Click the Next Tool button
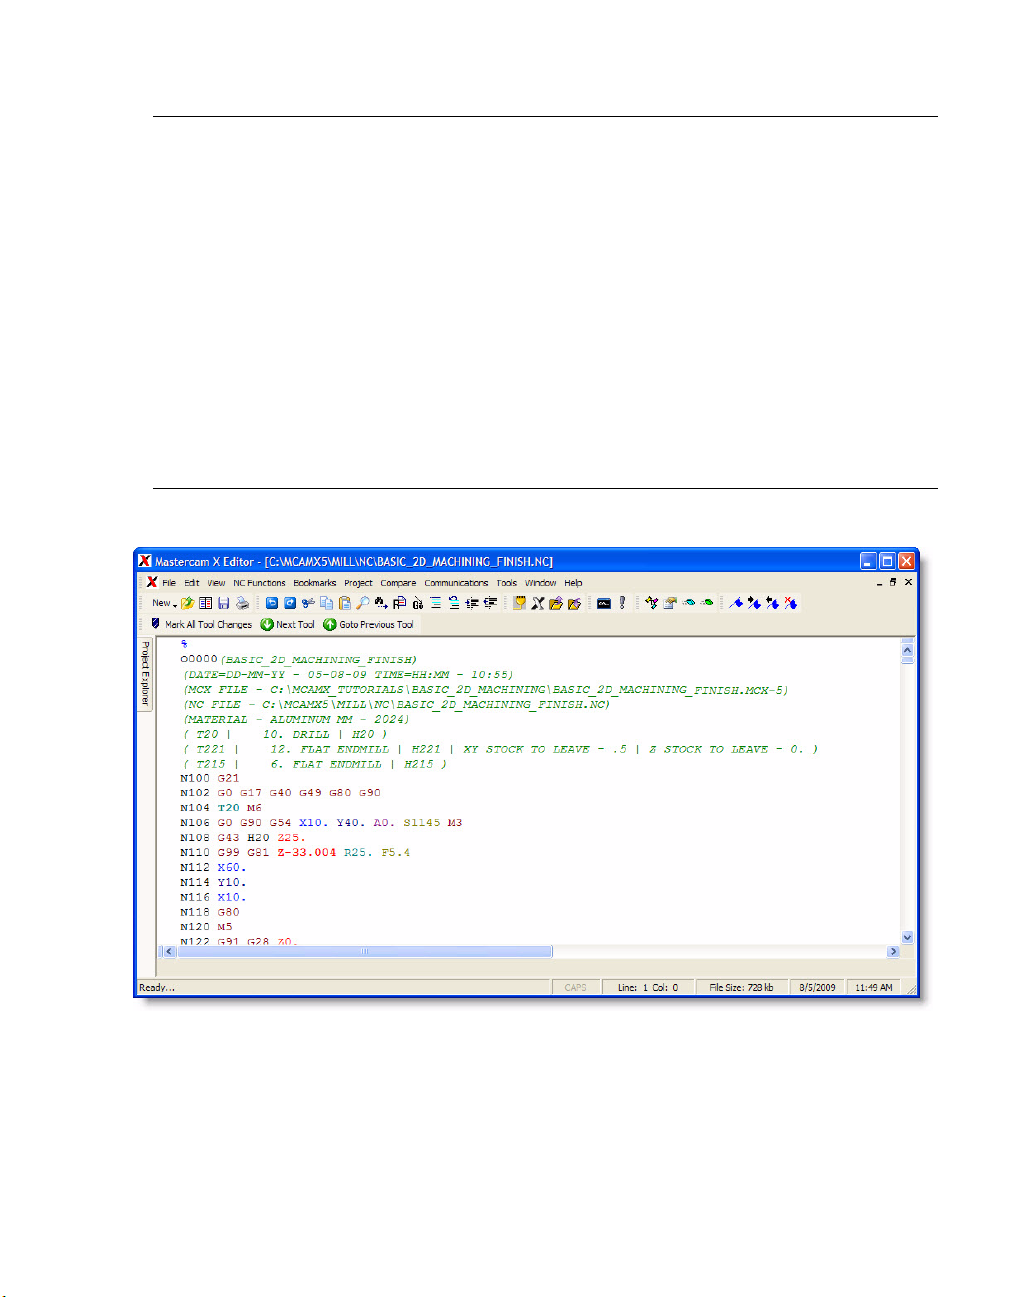The height and width of the screenshot is (1297, 1009). 288,624
